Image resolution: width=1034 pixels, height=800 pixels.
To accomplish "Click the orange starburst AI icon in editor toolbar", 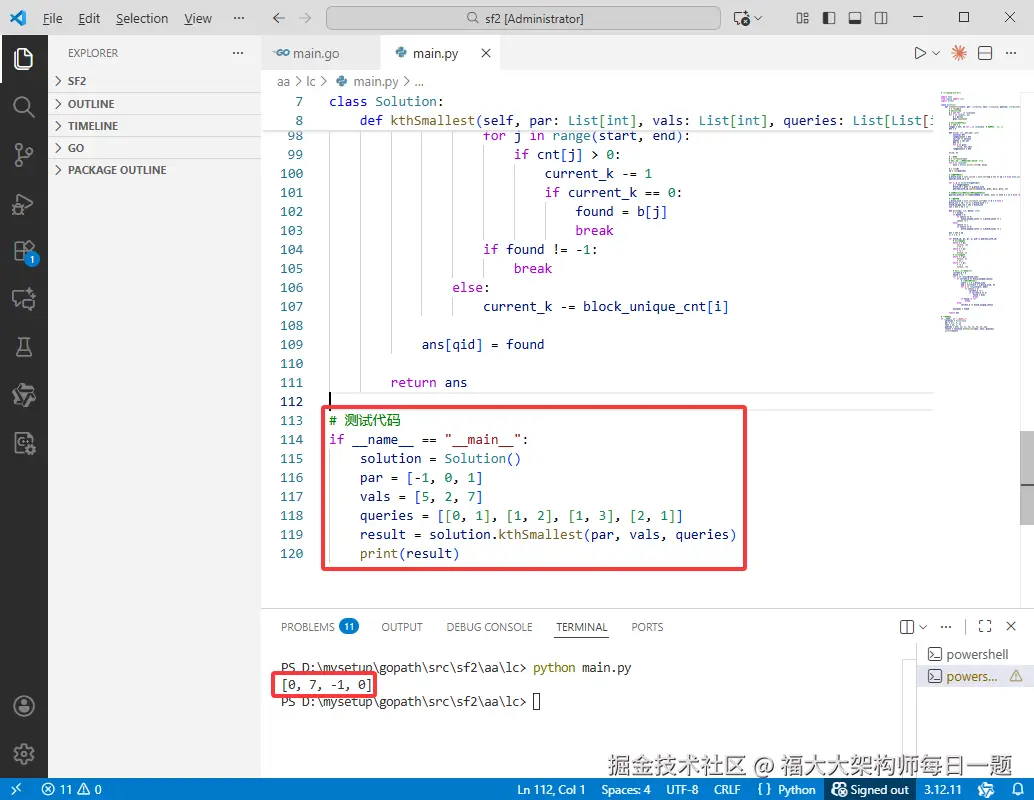I will 959,53.
